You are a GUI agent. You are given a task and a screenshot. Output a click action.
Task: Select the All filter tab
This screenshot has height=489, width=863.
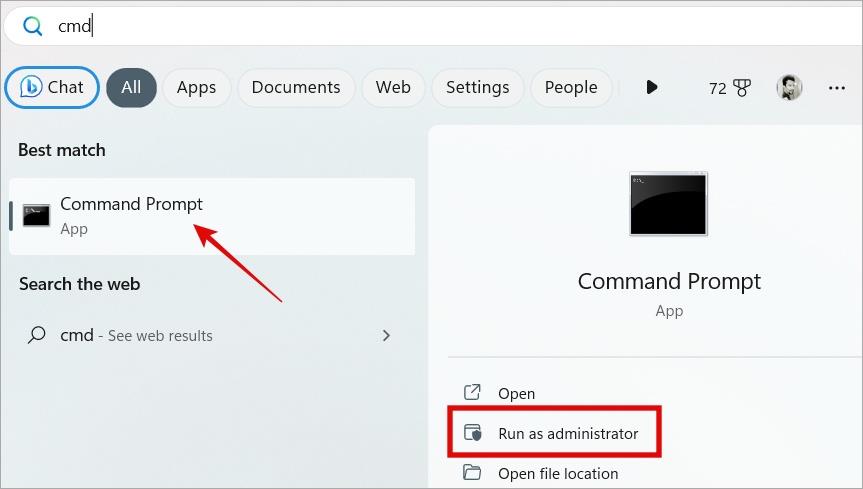point(131,87)
